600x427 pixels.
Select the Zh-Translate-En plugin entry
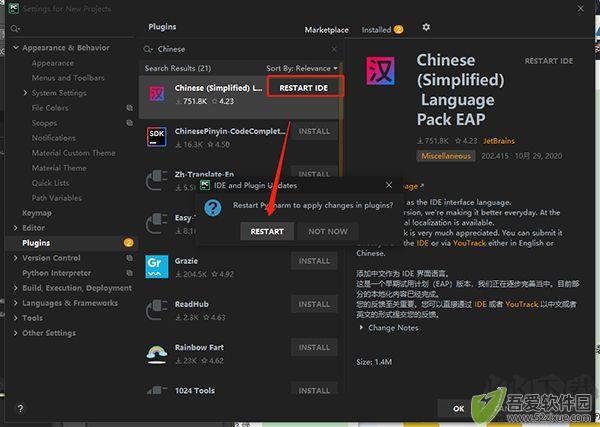[204, 174]
